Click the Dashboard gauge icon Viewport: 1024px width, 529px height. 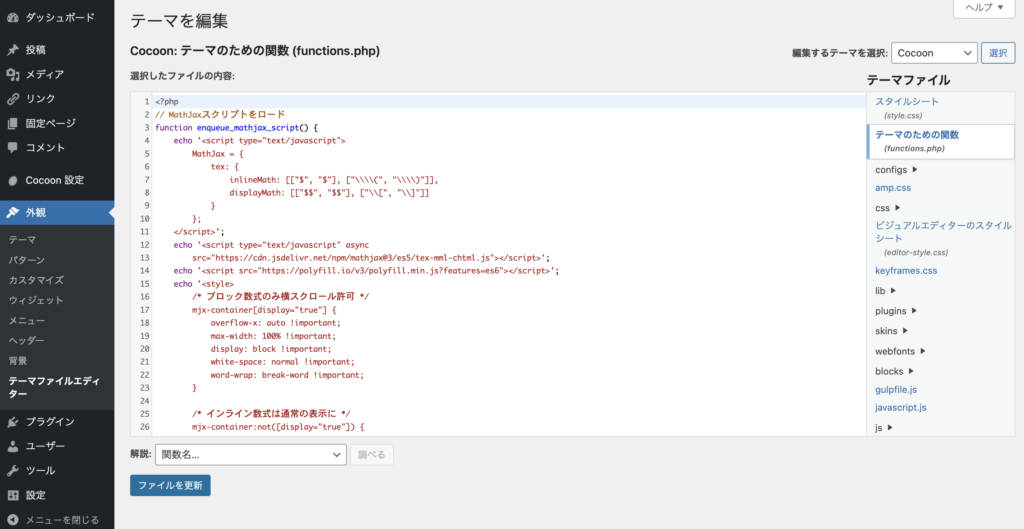[x=12, y=18]
